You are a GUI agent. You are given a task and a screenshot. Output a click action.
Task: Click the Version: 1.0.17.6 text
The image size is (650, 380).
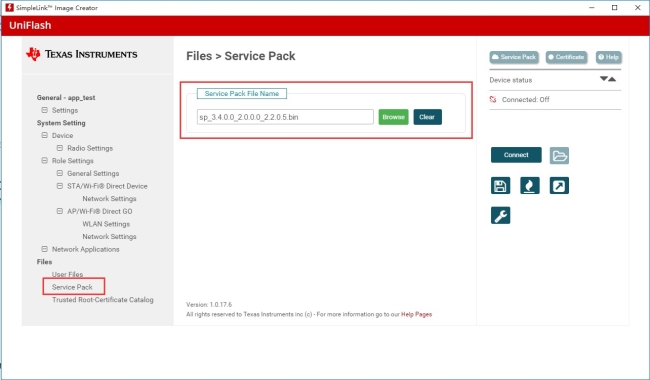(x=209, y=305)
